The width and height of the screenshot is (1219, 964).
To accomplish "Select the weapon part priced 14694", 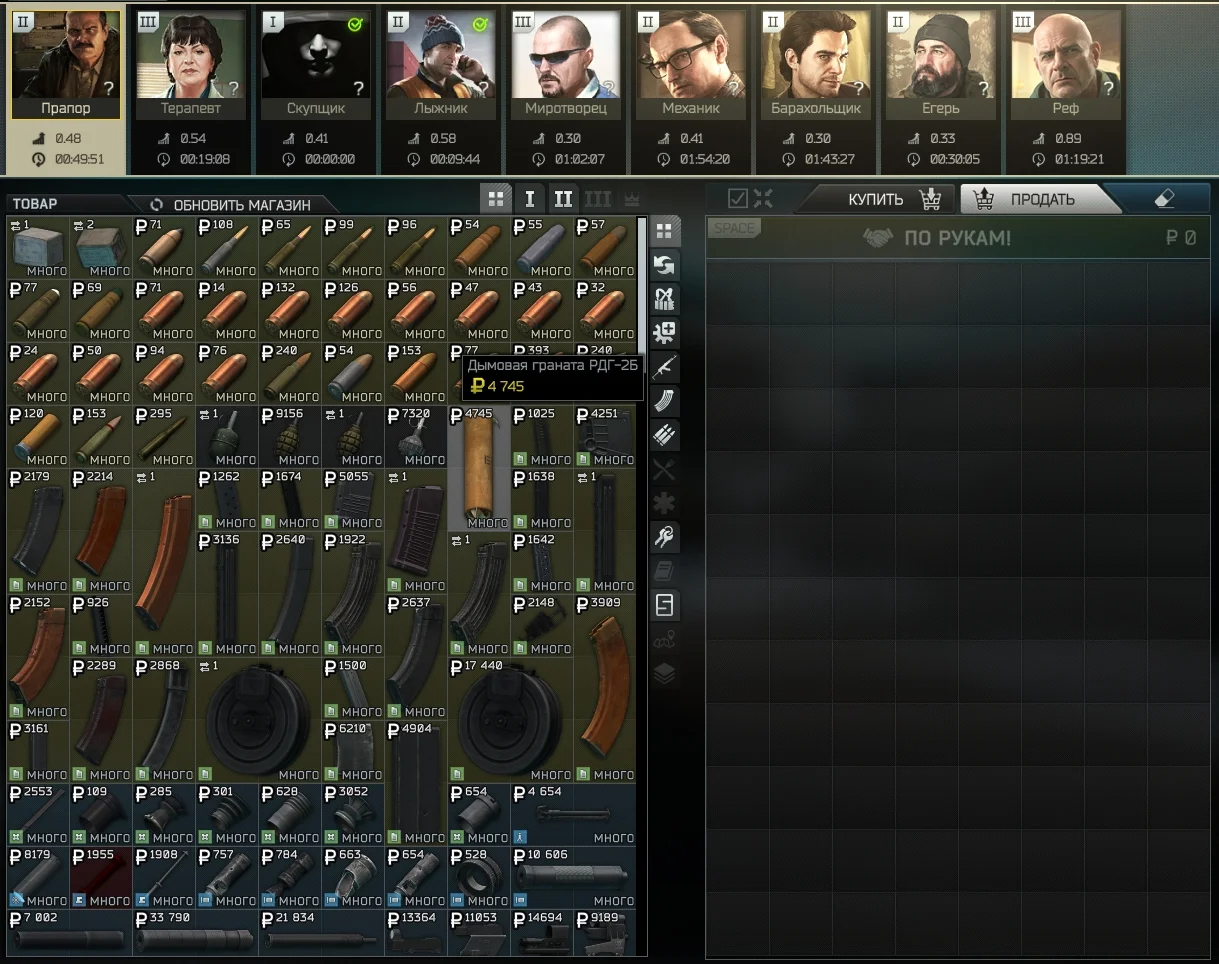I will [x=542, y=933].
